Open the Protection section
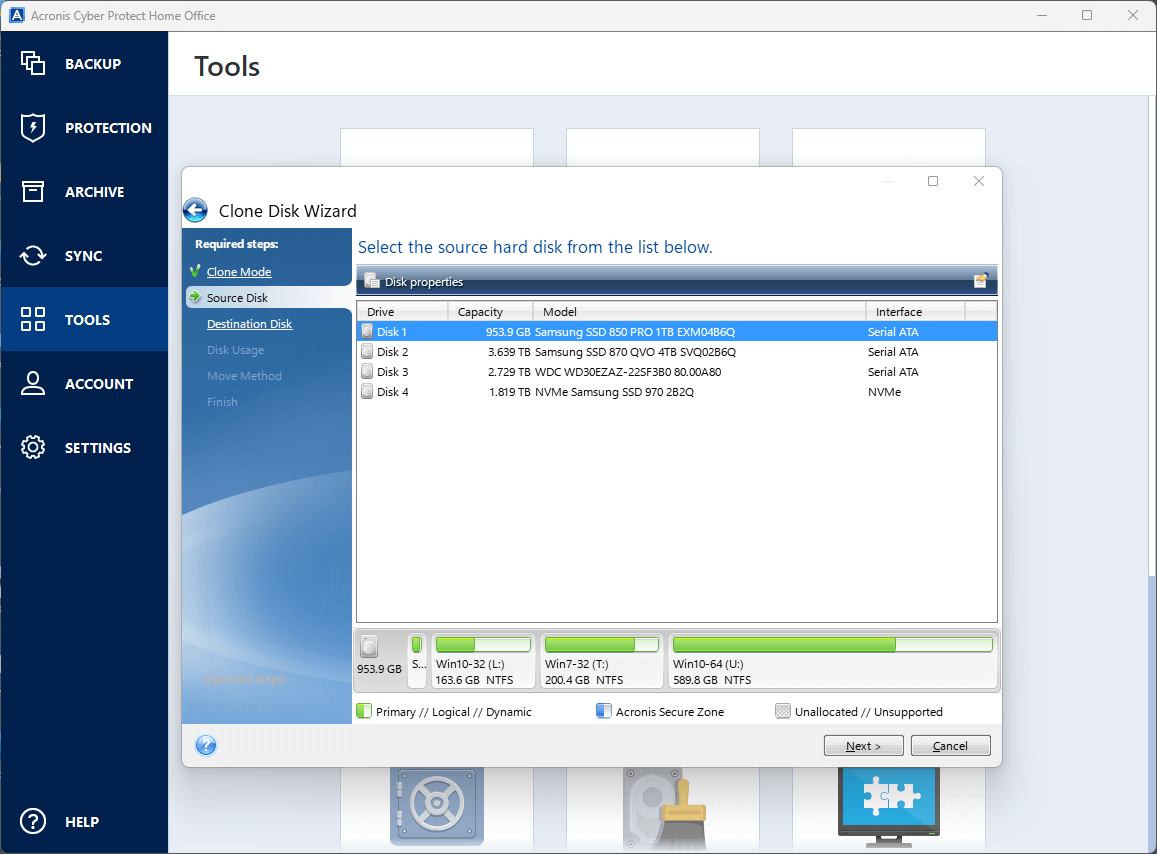The width and height of the screenshot is (1157, 854). pyautogui.click(x=84, y=127)
